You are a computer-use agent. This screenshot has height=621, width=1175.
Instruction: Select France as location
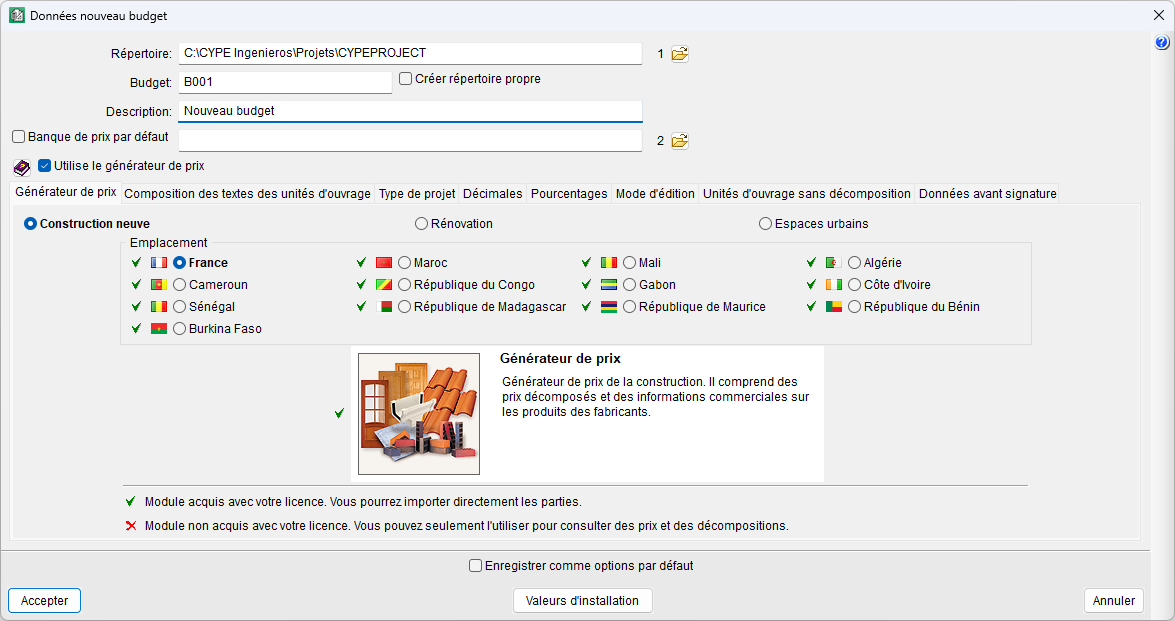pyautogui.click(x=180, y=263)
